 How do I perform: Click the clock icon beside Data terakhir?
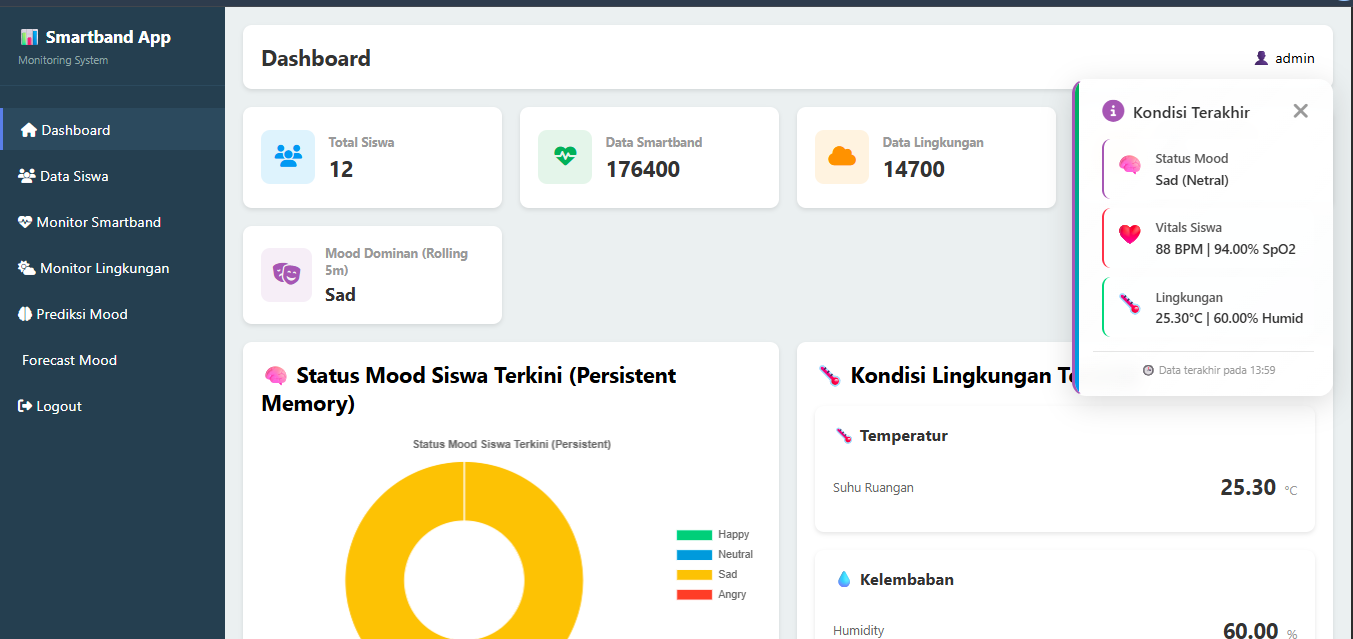[x=1148, y=370]
